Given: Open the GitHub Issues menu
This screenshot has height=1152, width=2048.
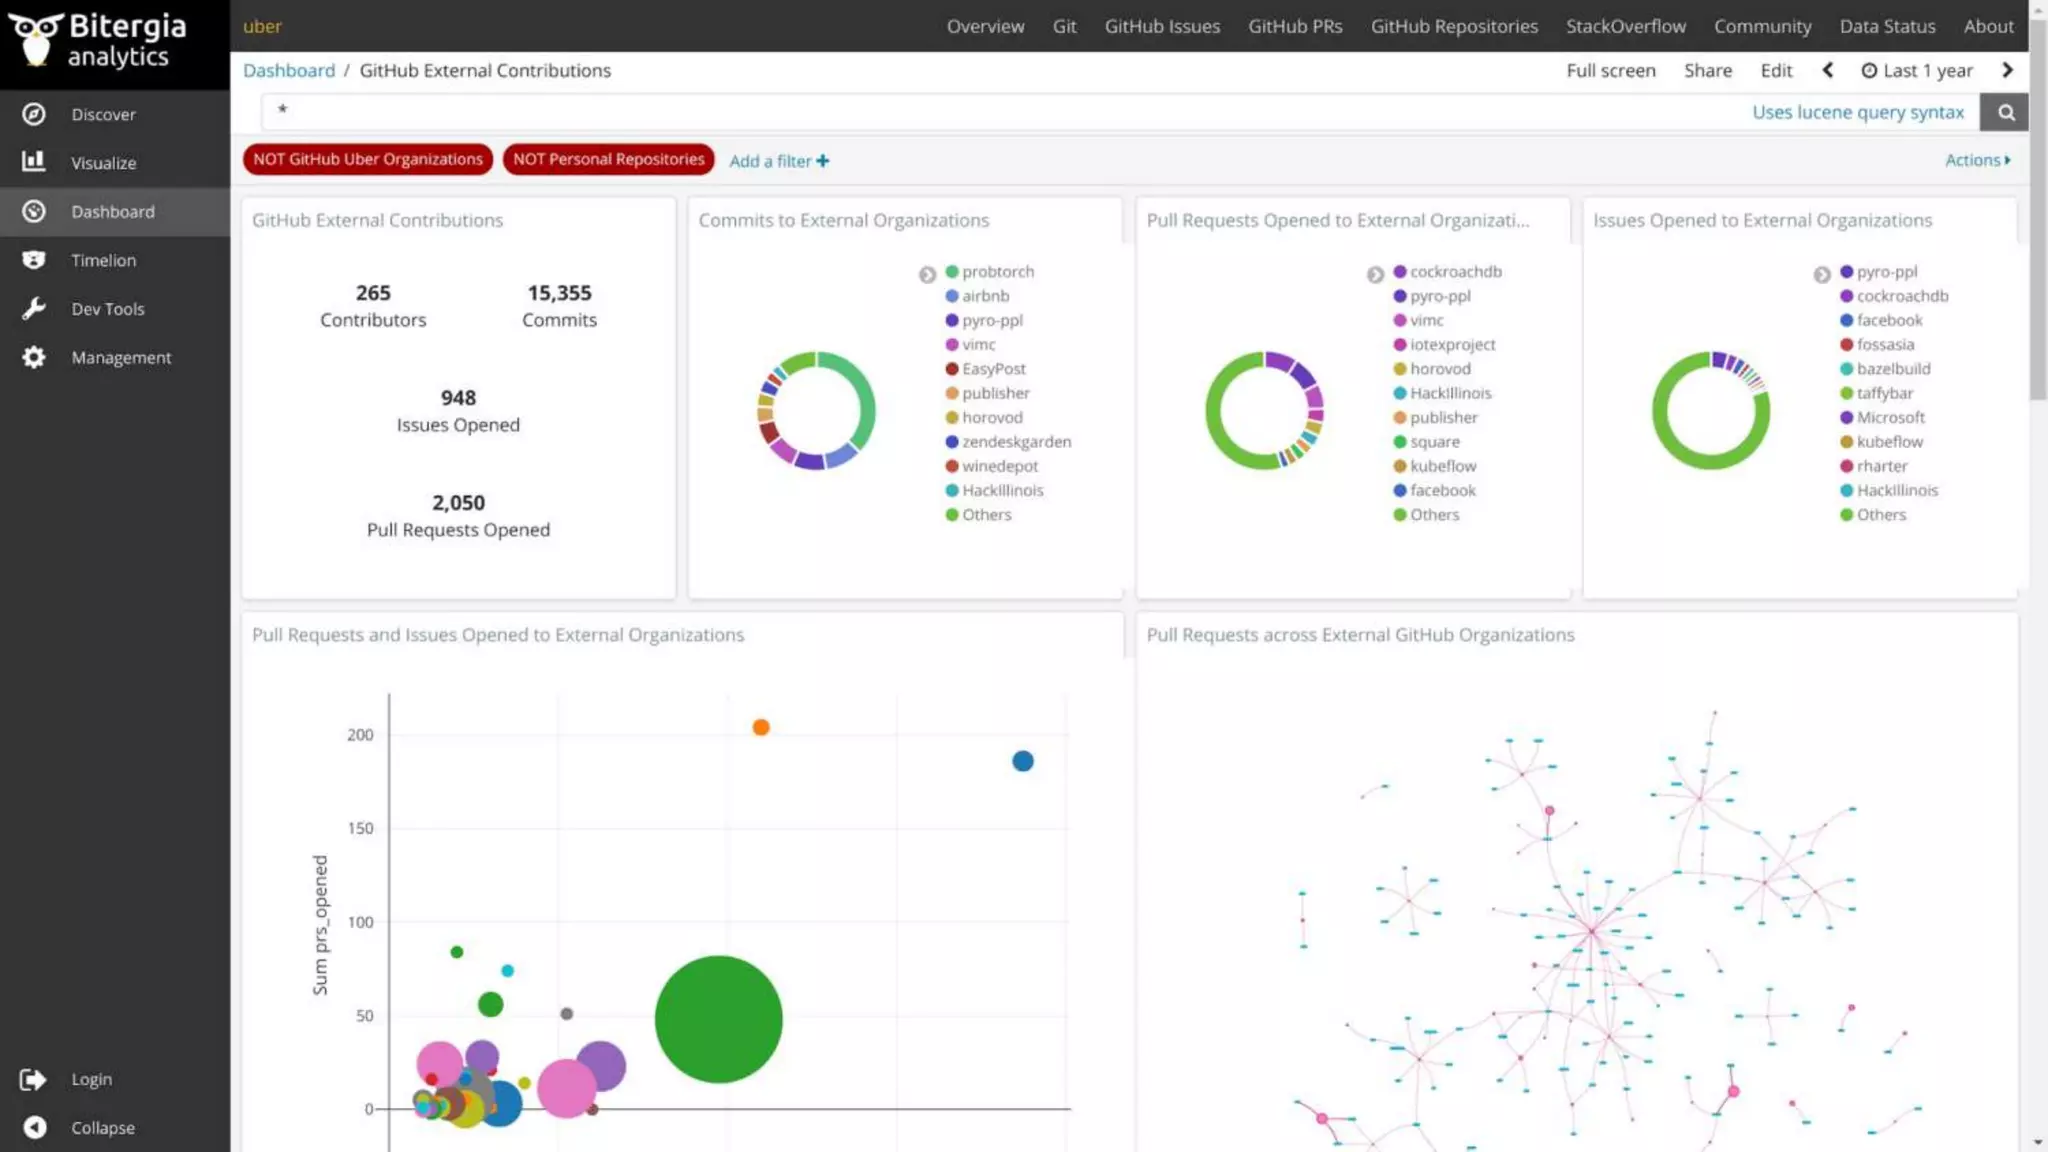Looking at the screenshot, I should click(1161, 26).
